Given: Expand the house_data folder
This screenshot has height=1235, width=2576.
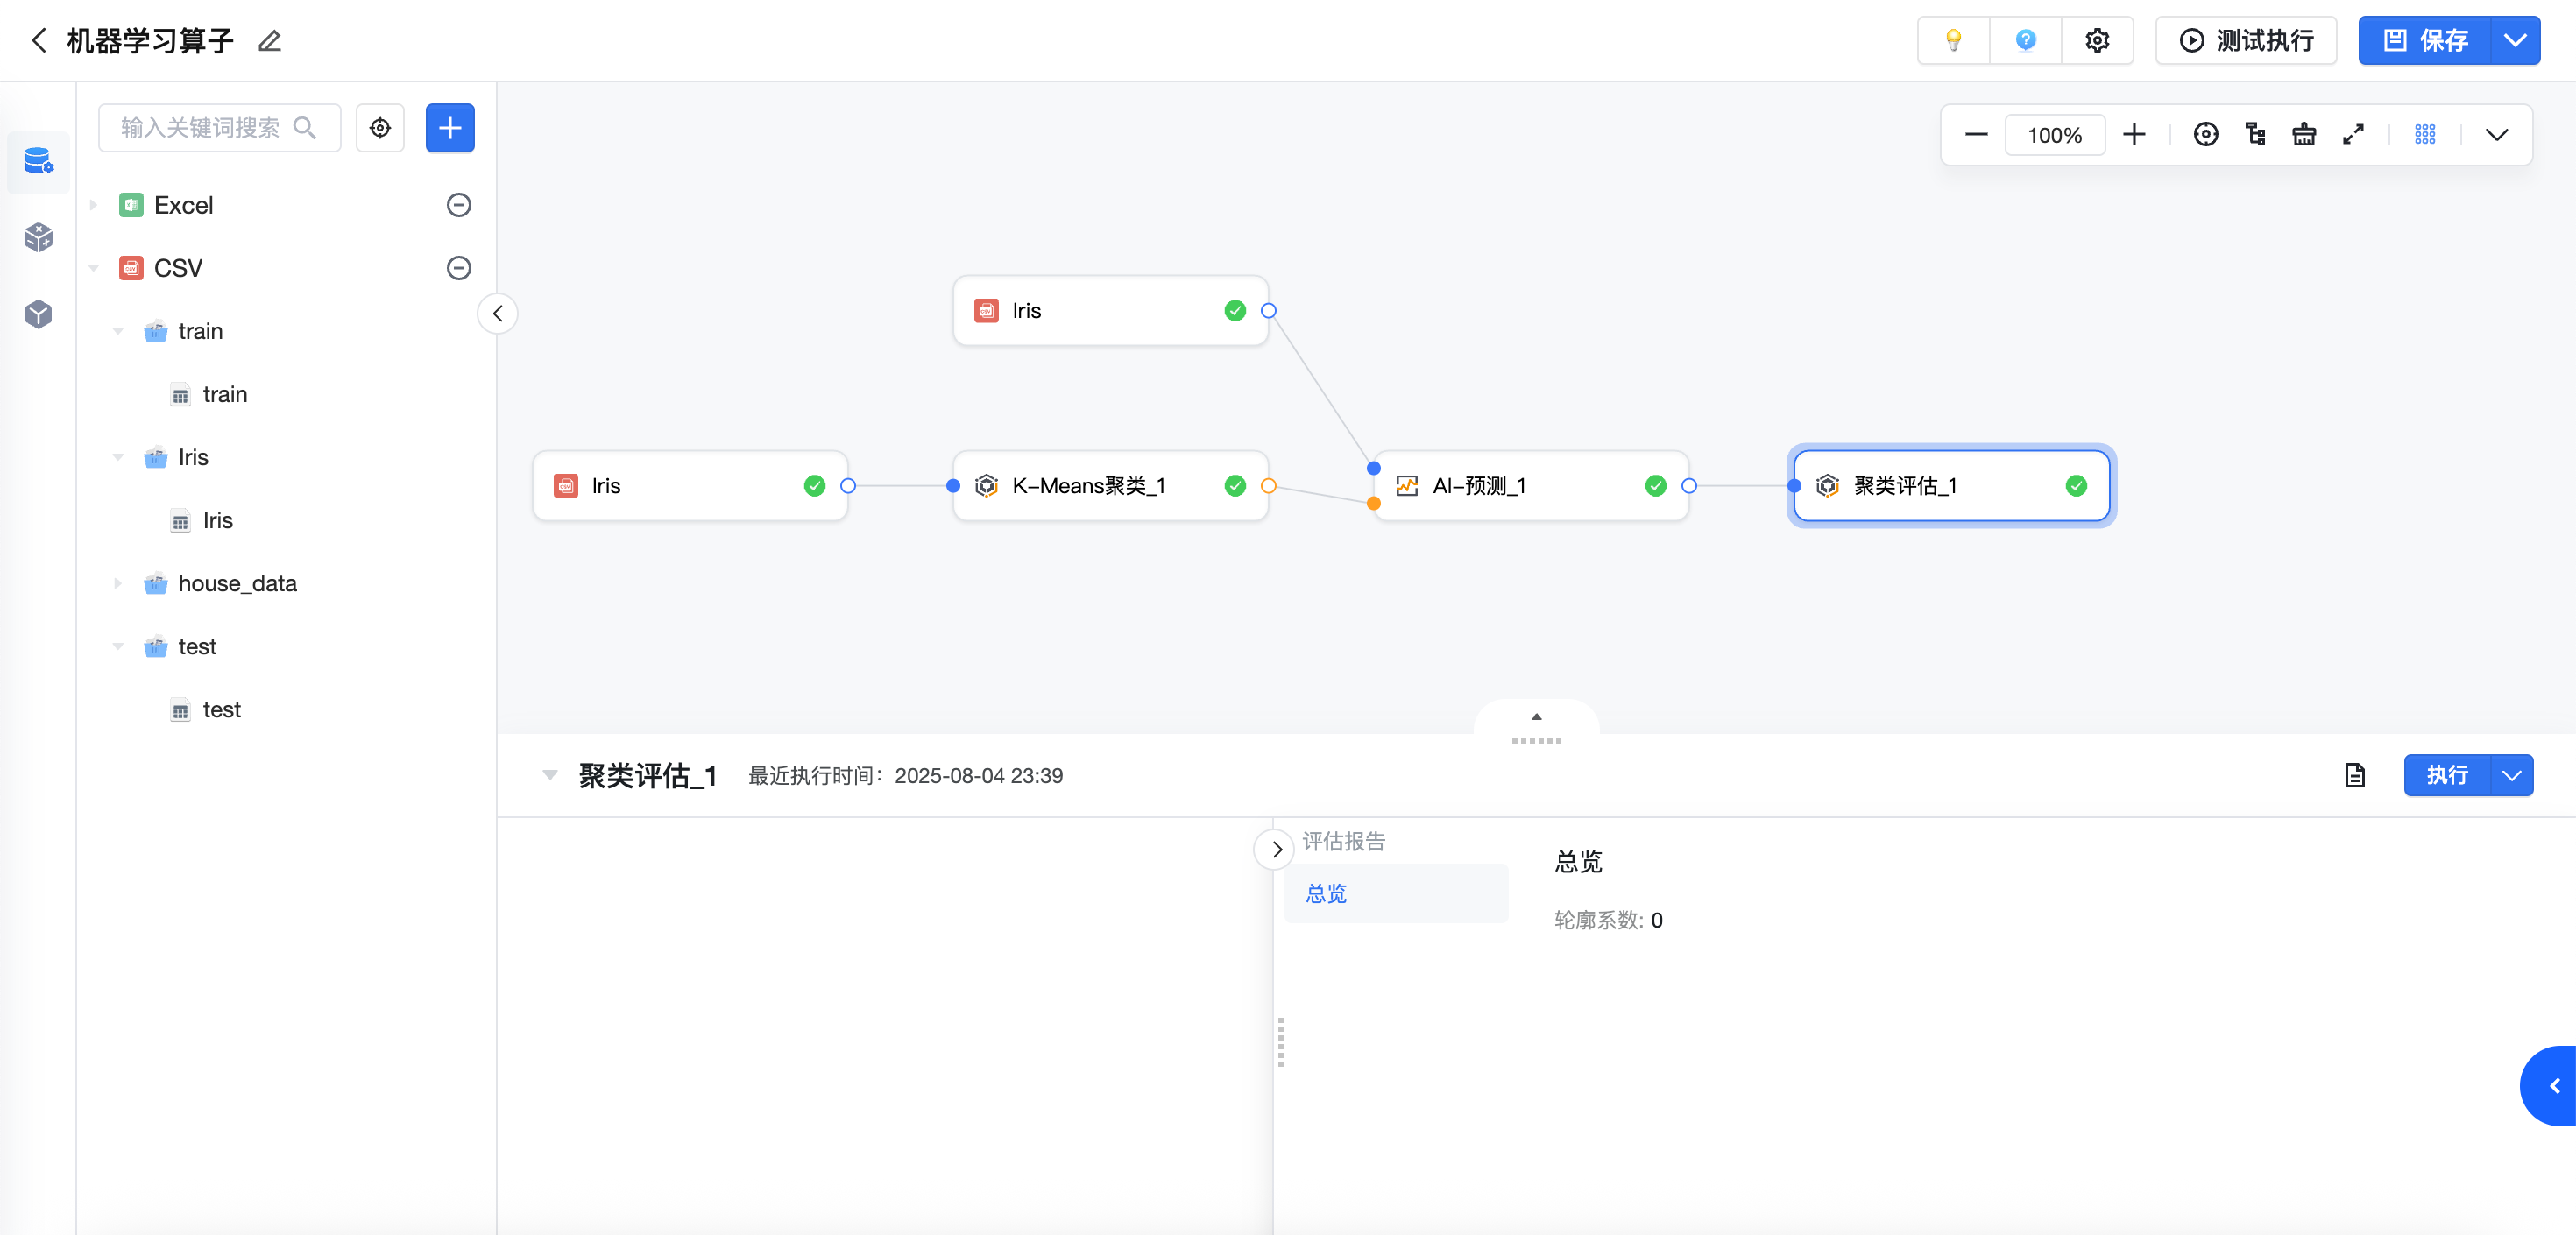Looking at the screenshot, I should 118,583.
